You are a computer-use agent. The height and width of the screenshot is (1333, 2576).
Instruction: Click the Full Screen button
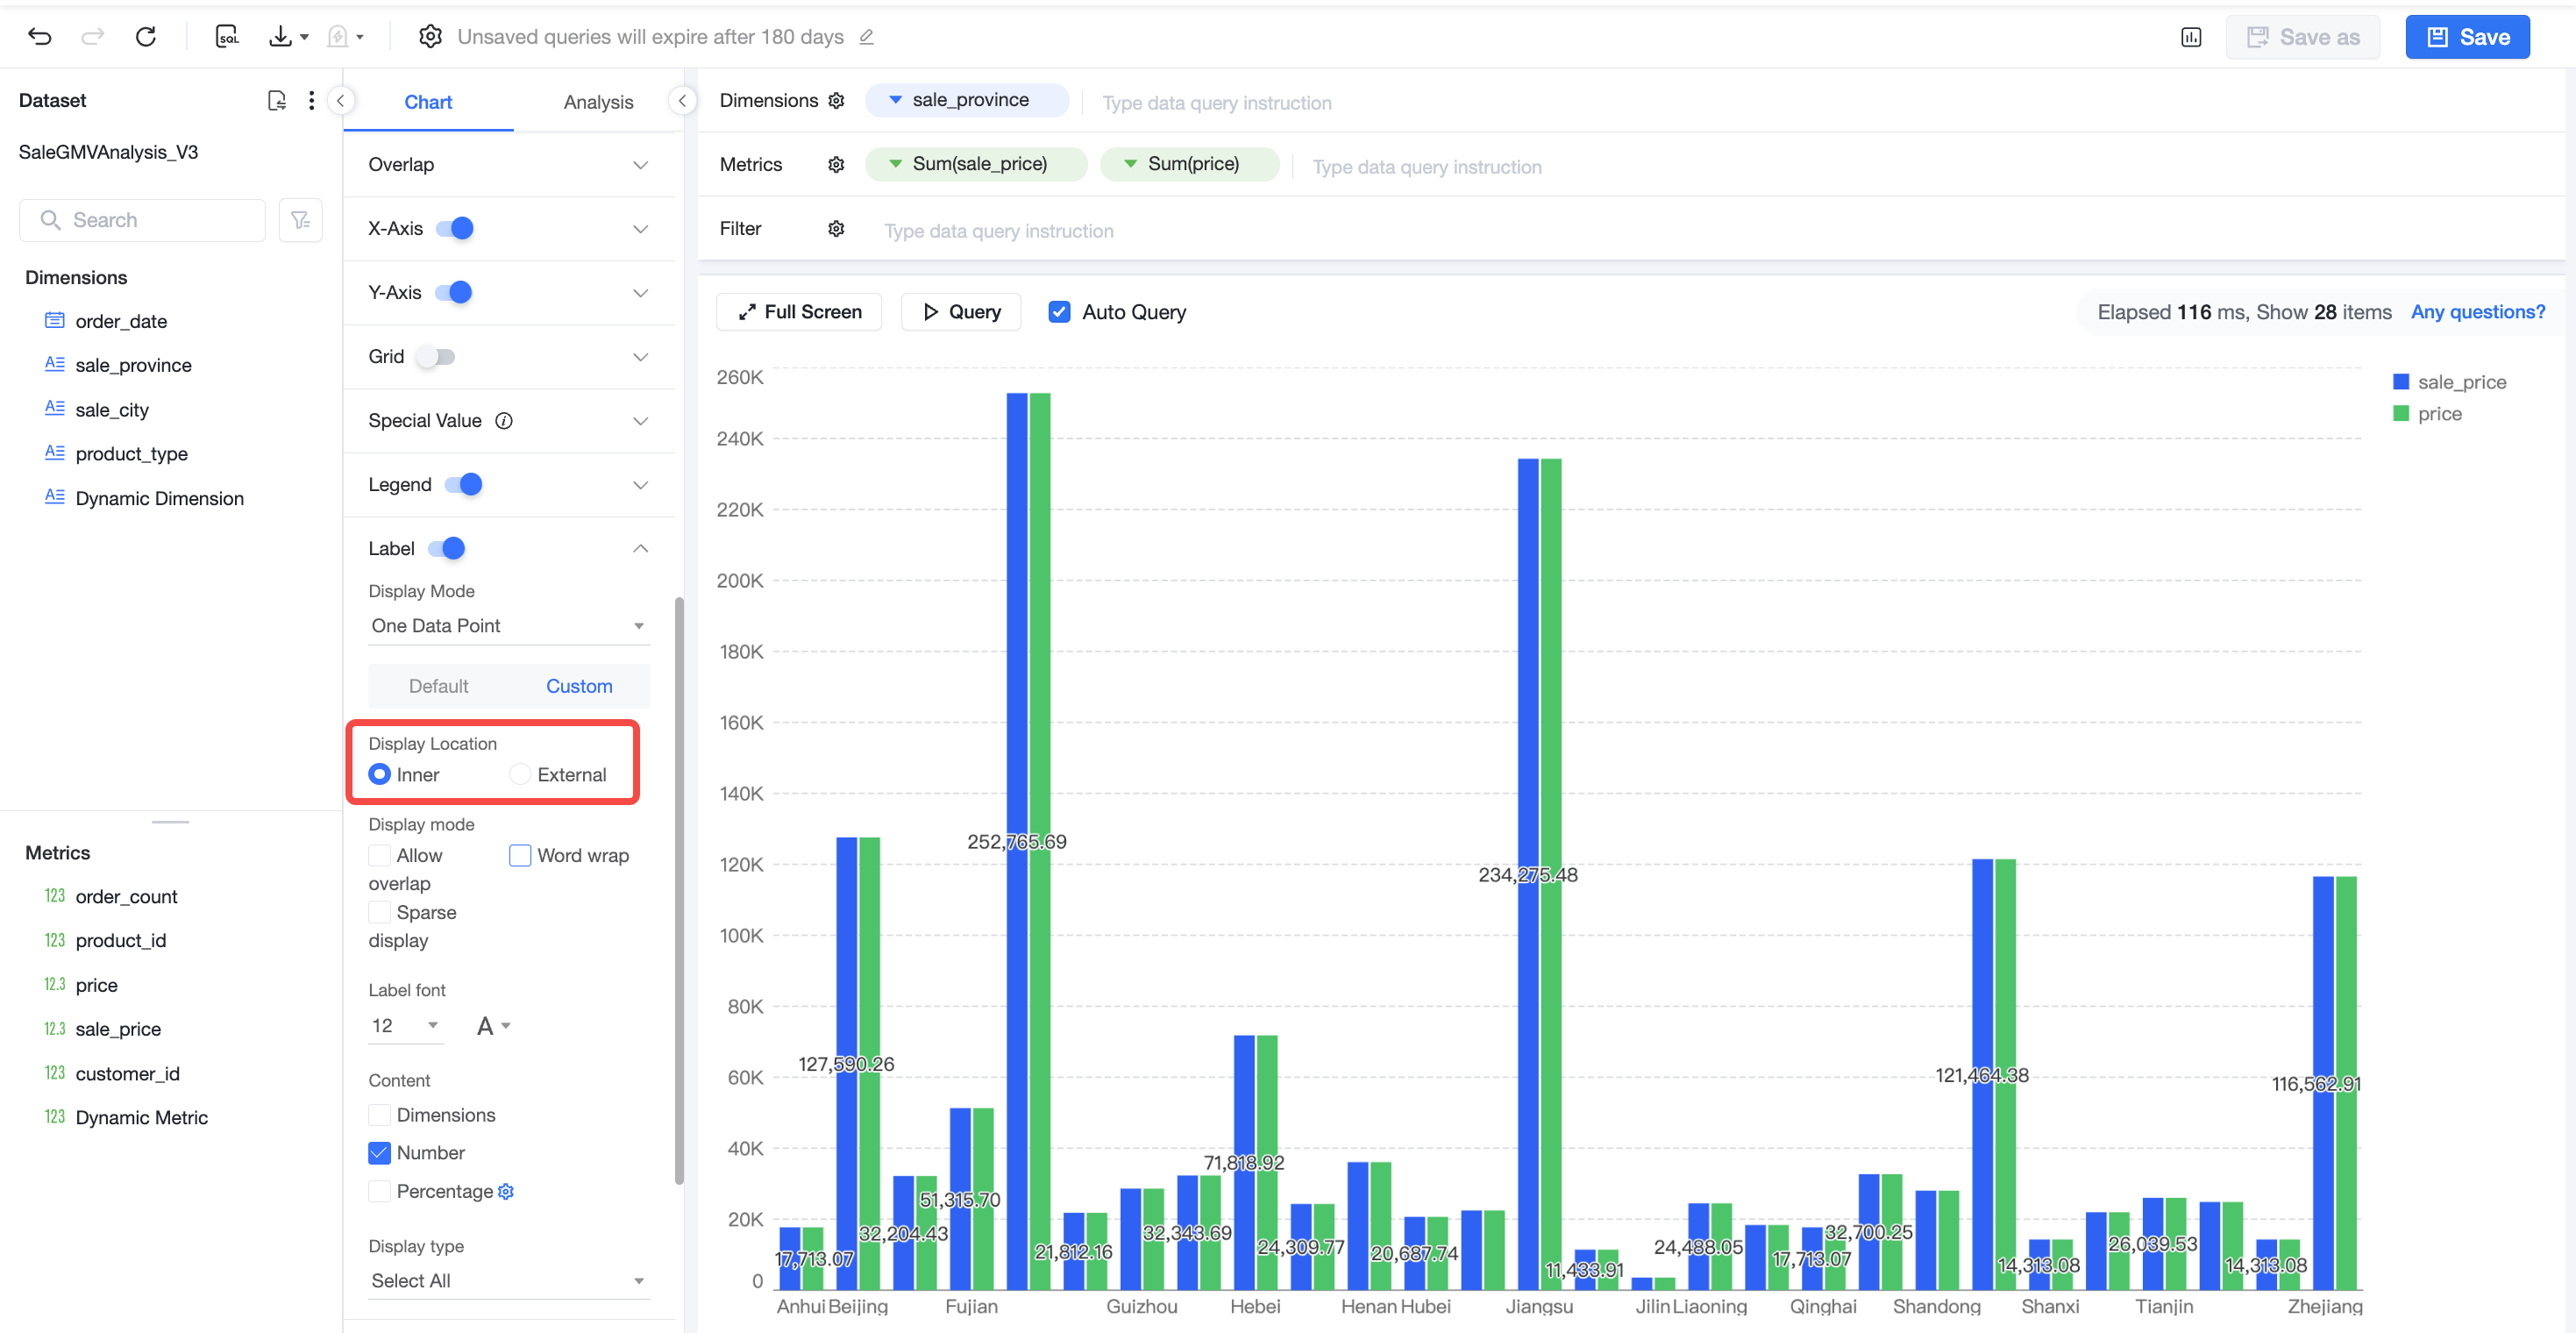[x=800, y=312]
